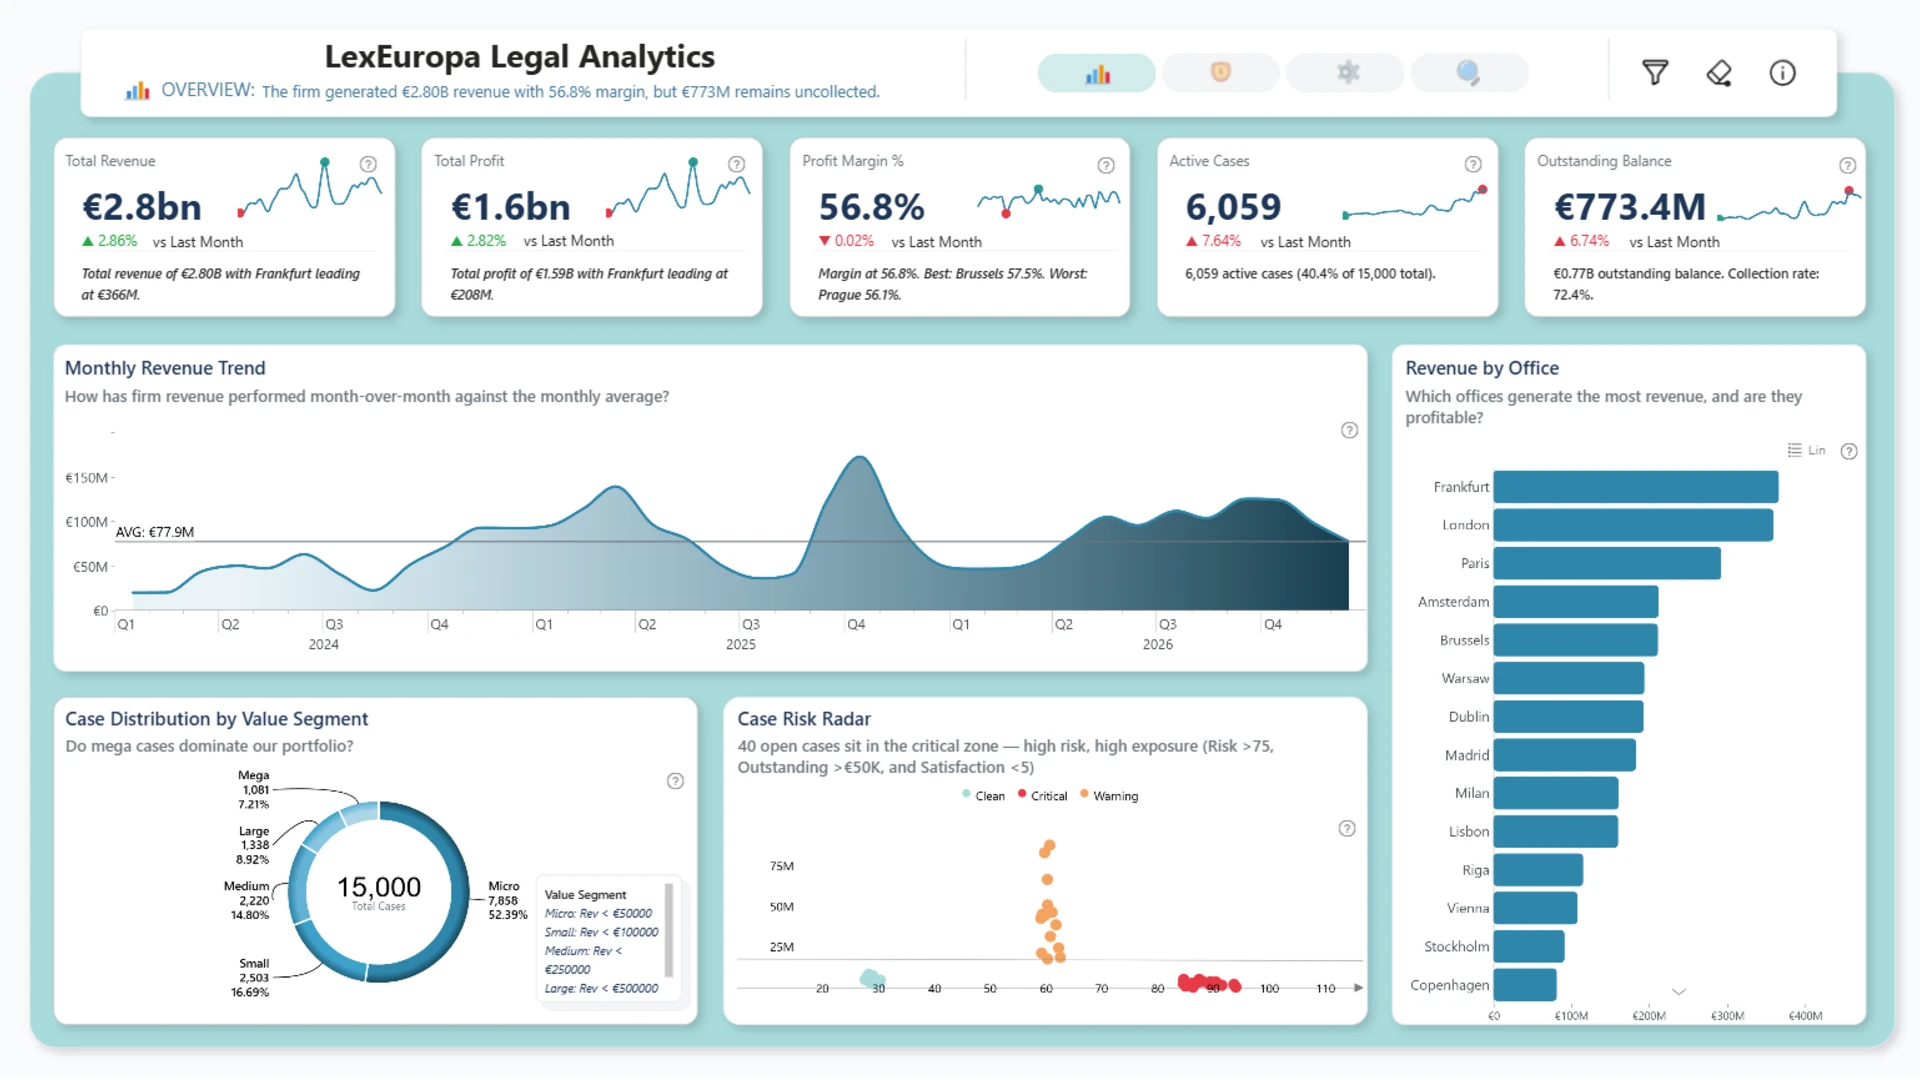Click help icon on Outstanding Balance card
The height and width of the screenshot is (1080, 1920).
click(1847, 165)
